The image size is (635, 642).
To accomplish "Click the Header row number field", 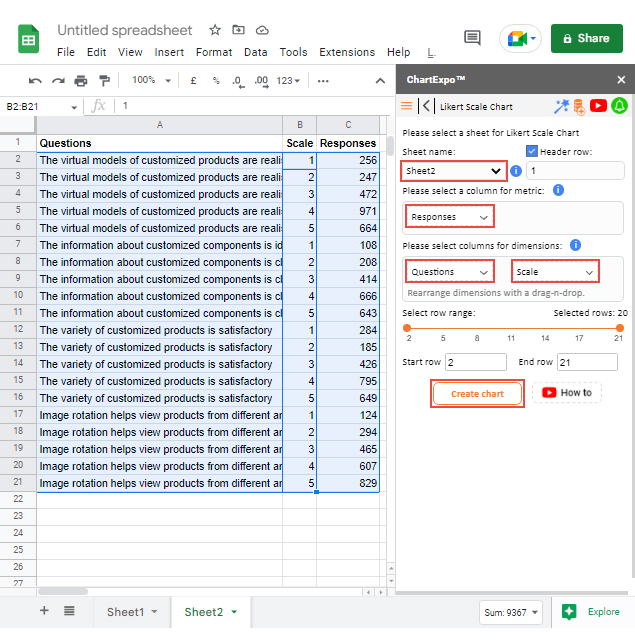I will point(575,170).
